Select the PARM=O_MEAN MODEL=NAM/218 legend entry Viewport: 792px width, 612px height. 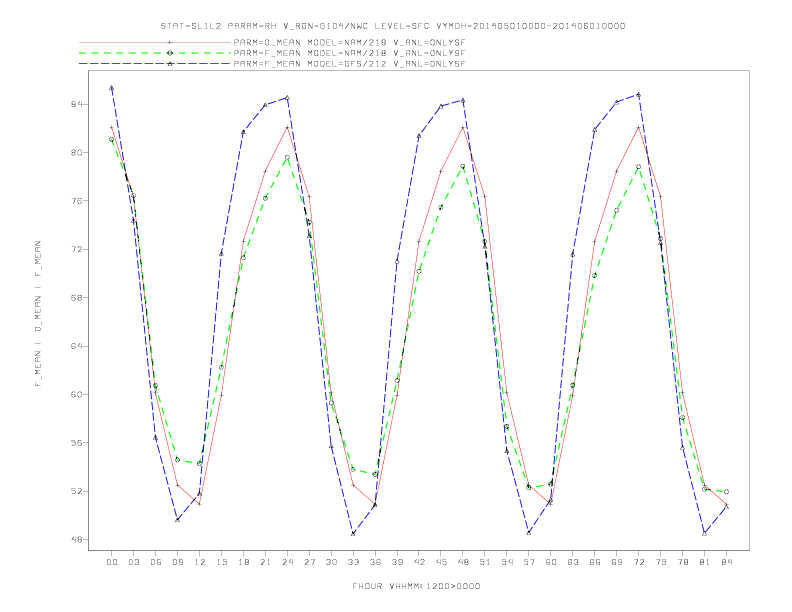349,42
